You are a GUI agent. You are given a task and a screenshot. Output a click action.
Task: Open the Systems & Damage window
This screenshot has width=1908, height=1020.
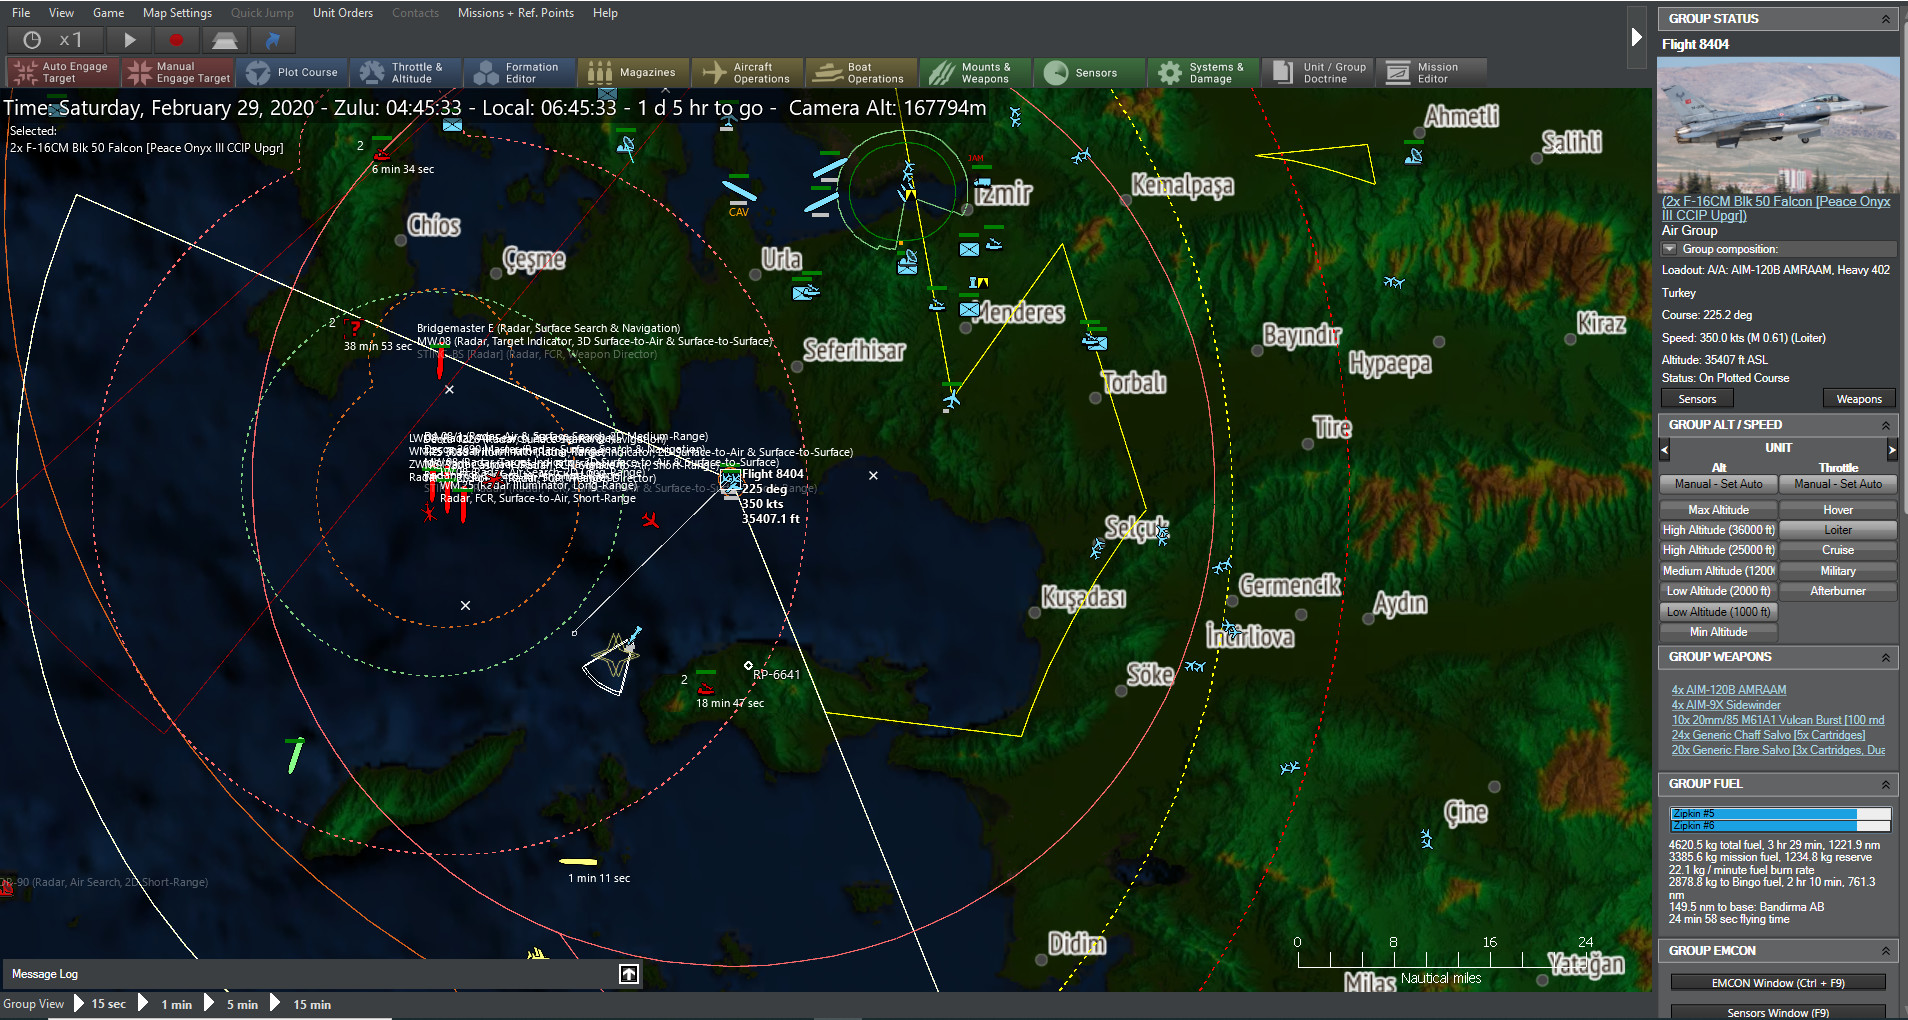click(1204, 72)
